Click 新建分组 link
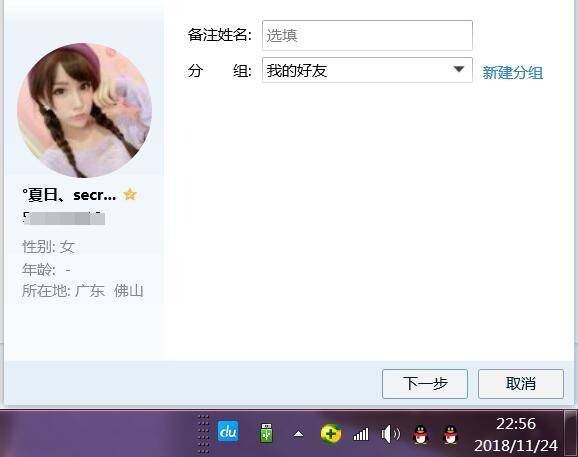This screenshot has width=578, height=457. point(512,73)
